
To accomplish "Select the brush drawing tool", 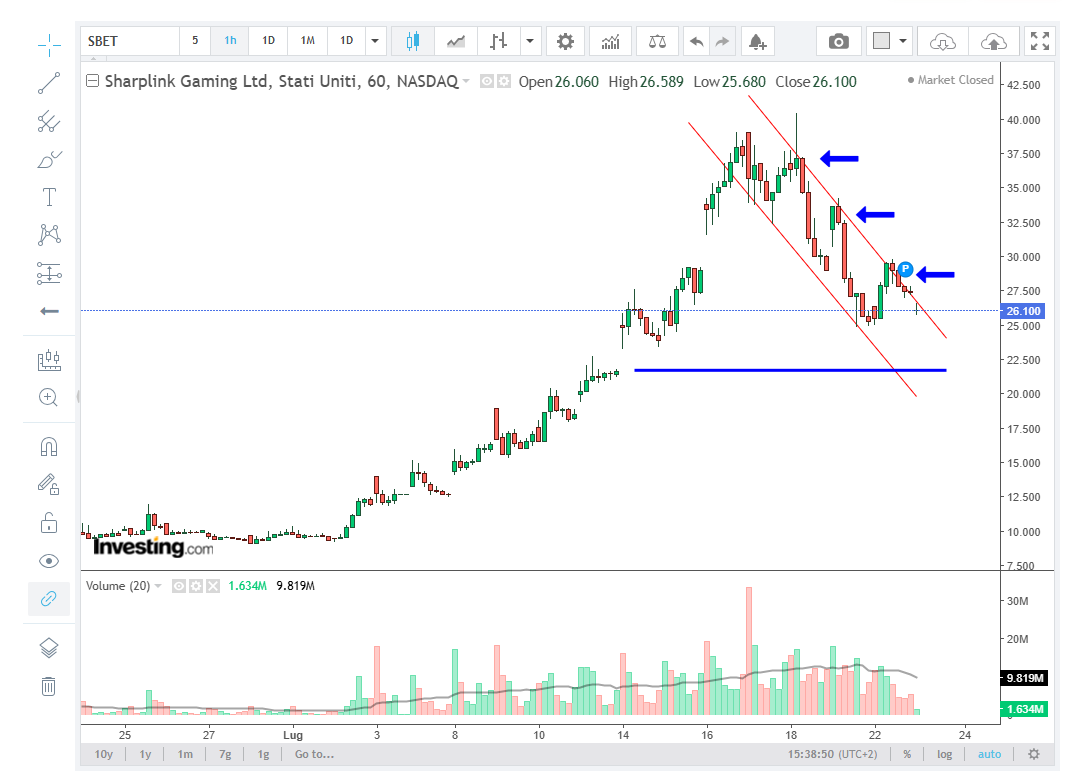I will [x=49, y=159].
